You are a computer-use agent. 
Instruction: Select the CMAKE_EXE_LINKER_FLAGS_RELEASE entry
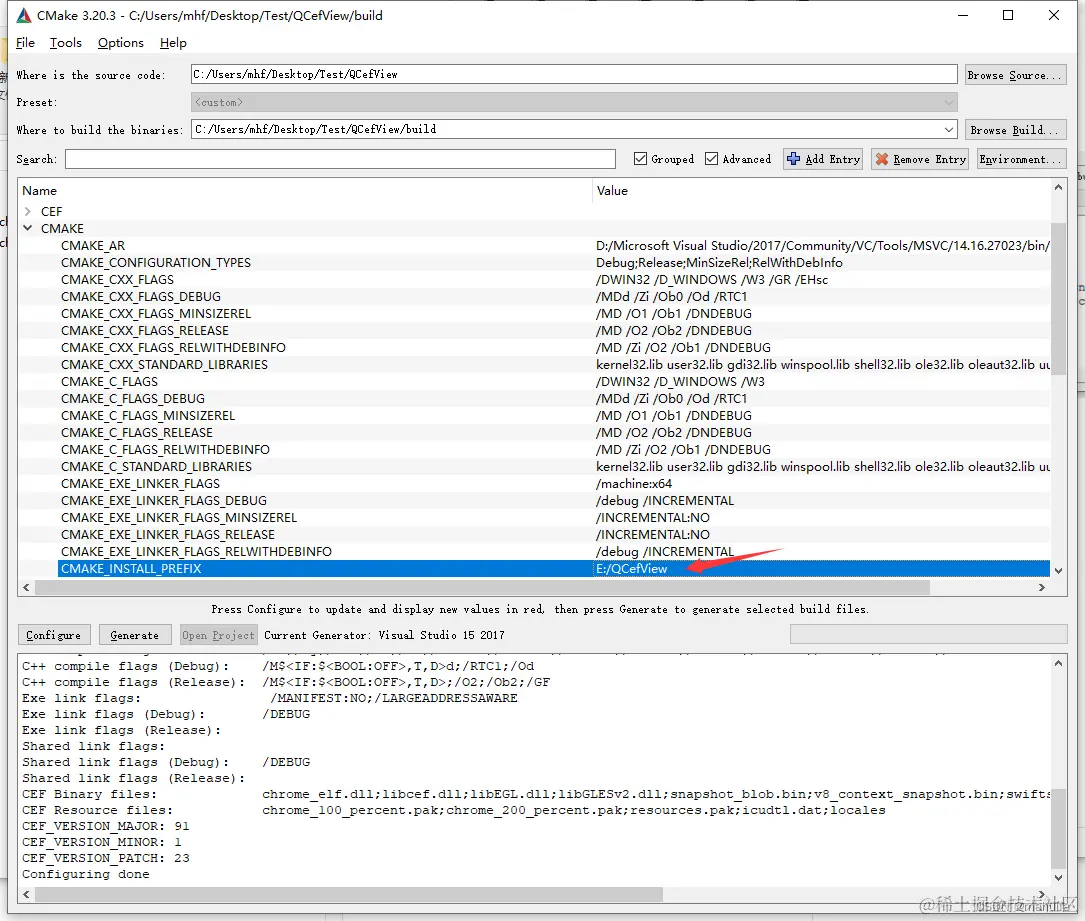coord(168,534)
